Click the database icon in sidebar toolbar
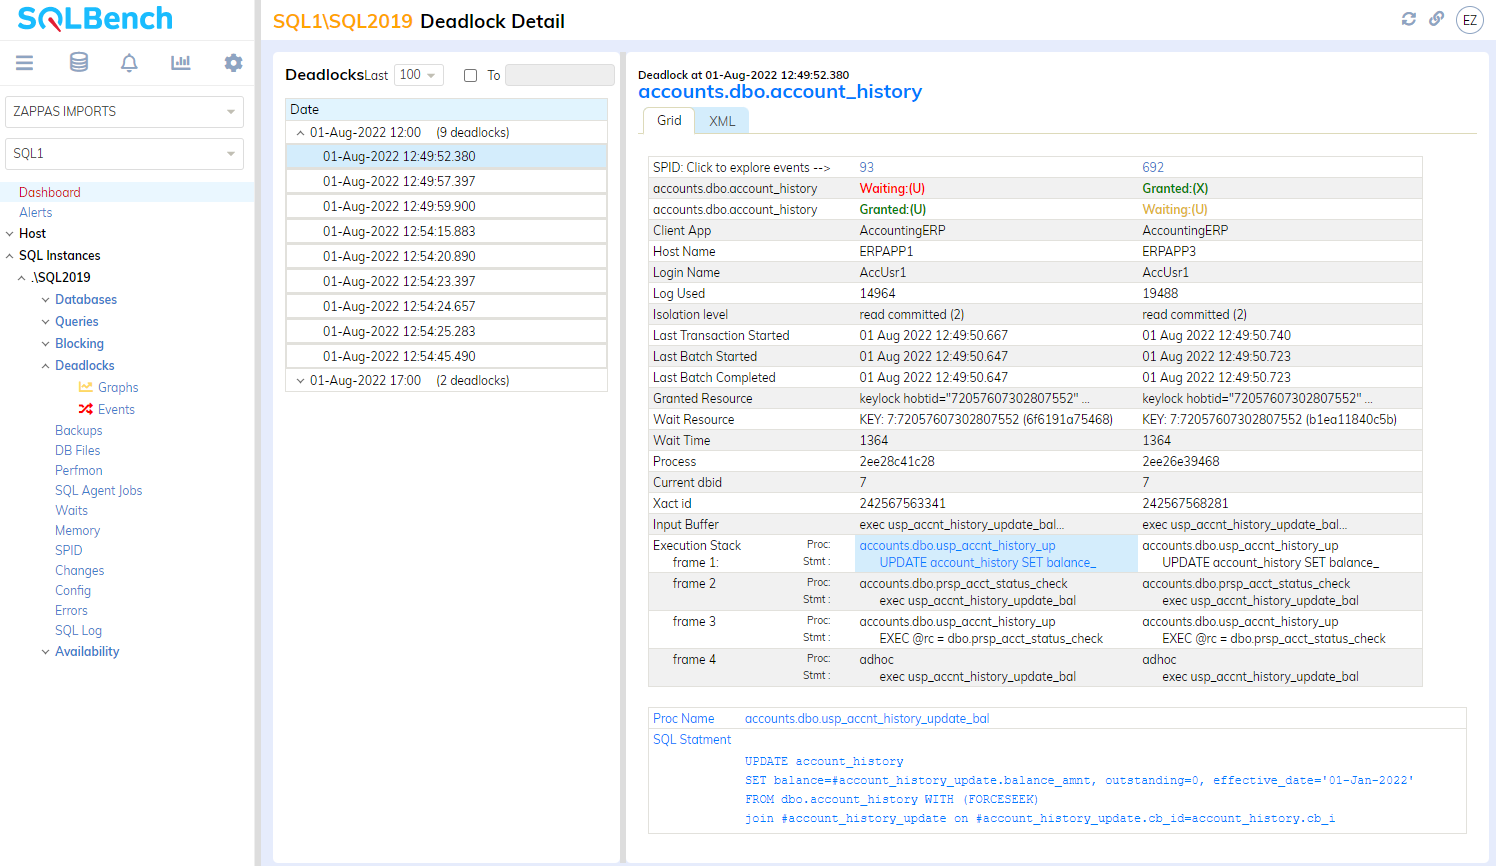The image size is (1496, 866). [79, 63]
